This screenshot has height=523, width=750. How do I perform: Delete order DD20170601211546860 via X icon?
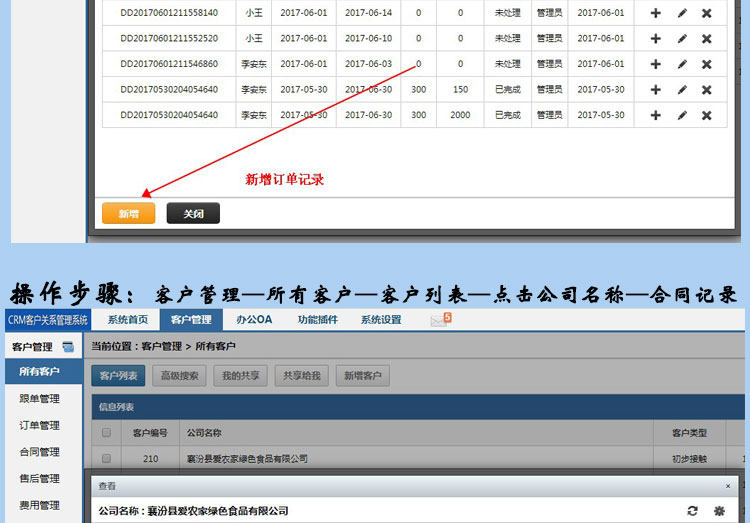706,64
